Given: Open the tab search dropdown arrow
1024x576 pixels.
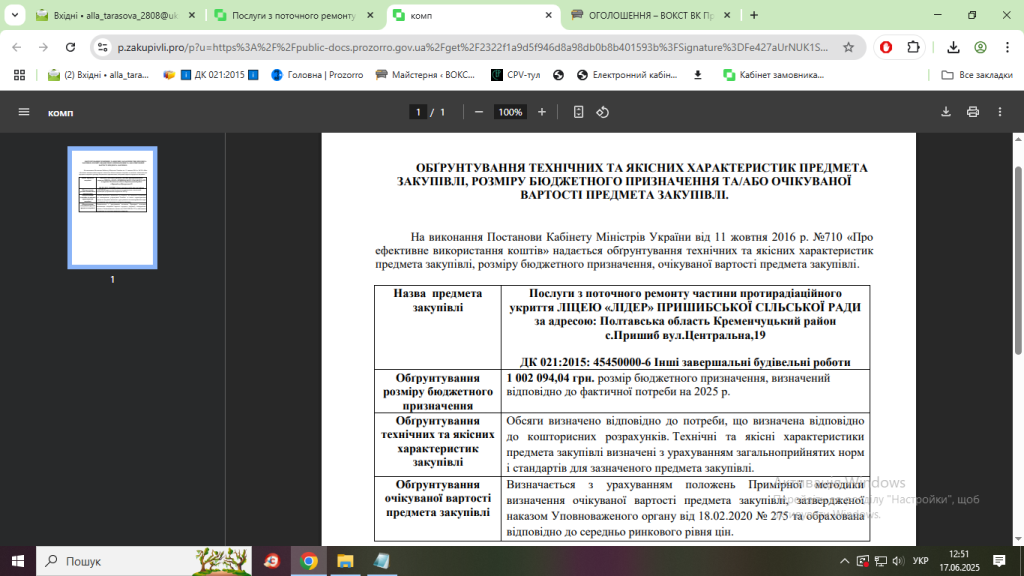Looking at the screenshot, I should pyautogui.click(x=14, y=15).
